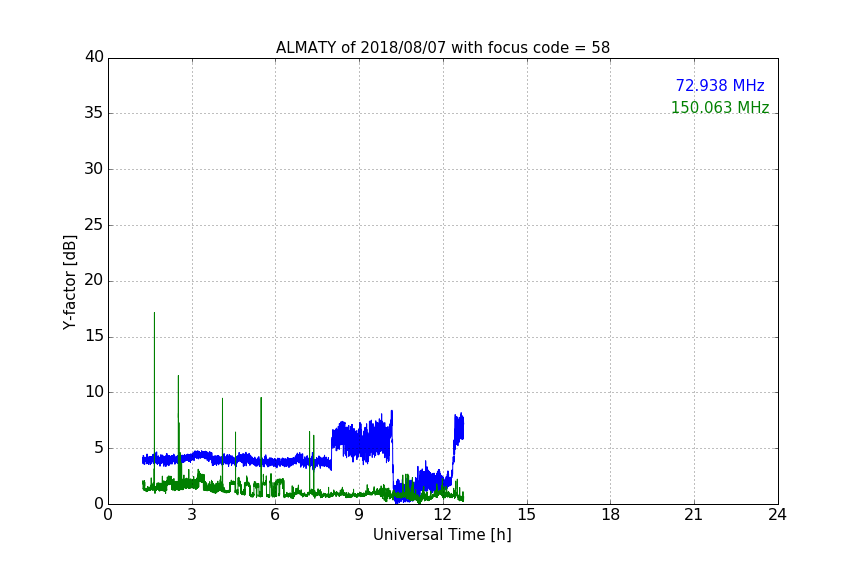The height and width of the screenshot is (576, 864).
Task: Click the x-axis tick label 0
Action: pyautogui.click(x=108, y=515)
